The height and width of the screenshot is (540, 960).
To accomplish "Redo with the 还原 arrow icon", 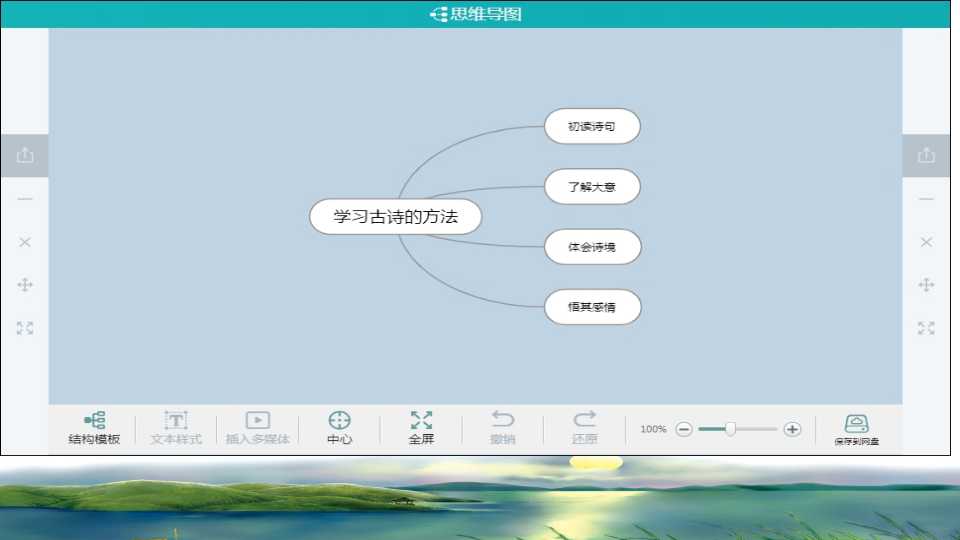I will click(584, 419).
